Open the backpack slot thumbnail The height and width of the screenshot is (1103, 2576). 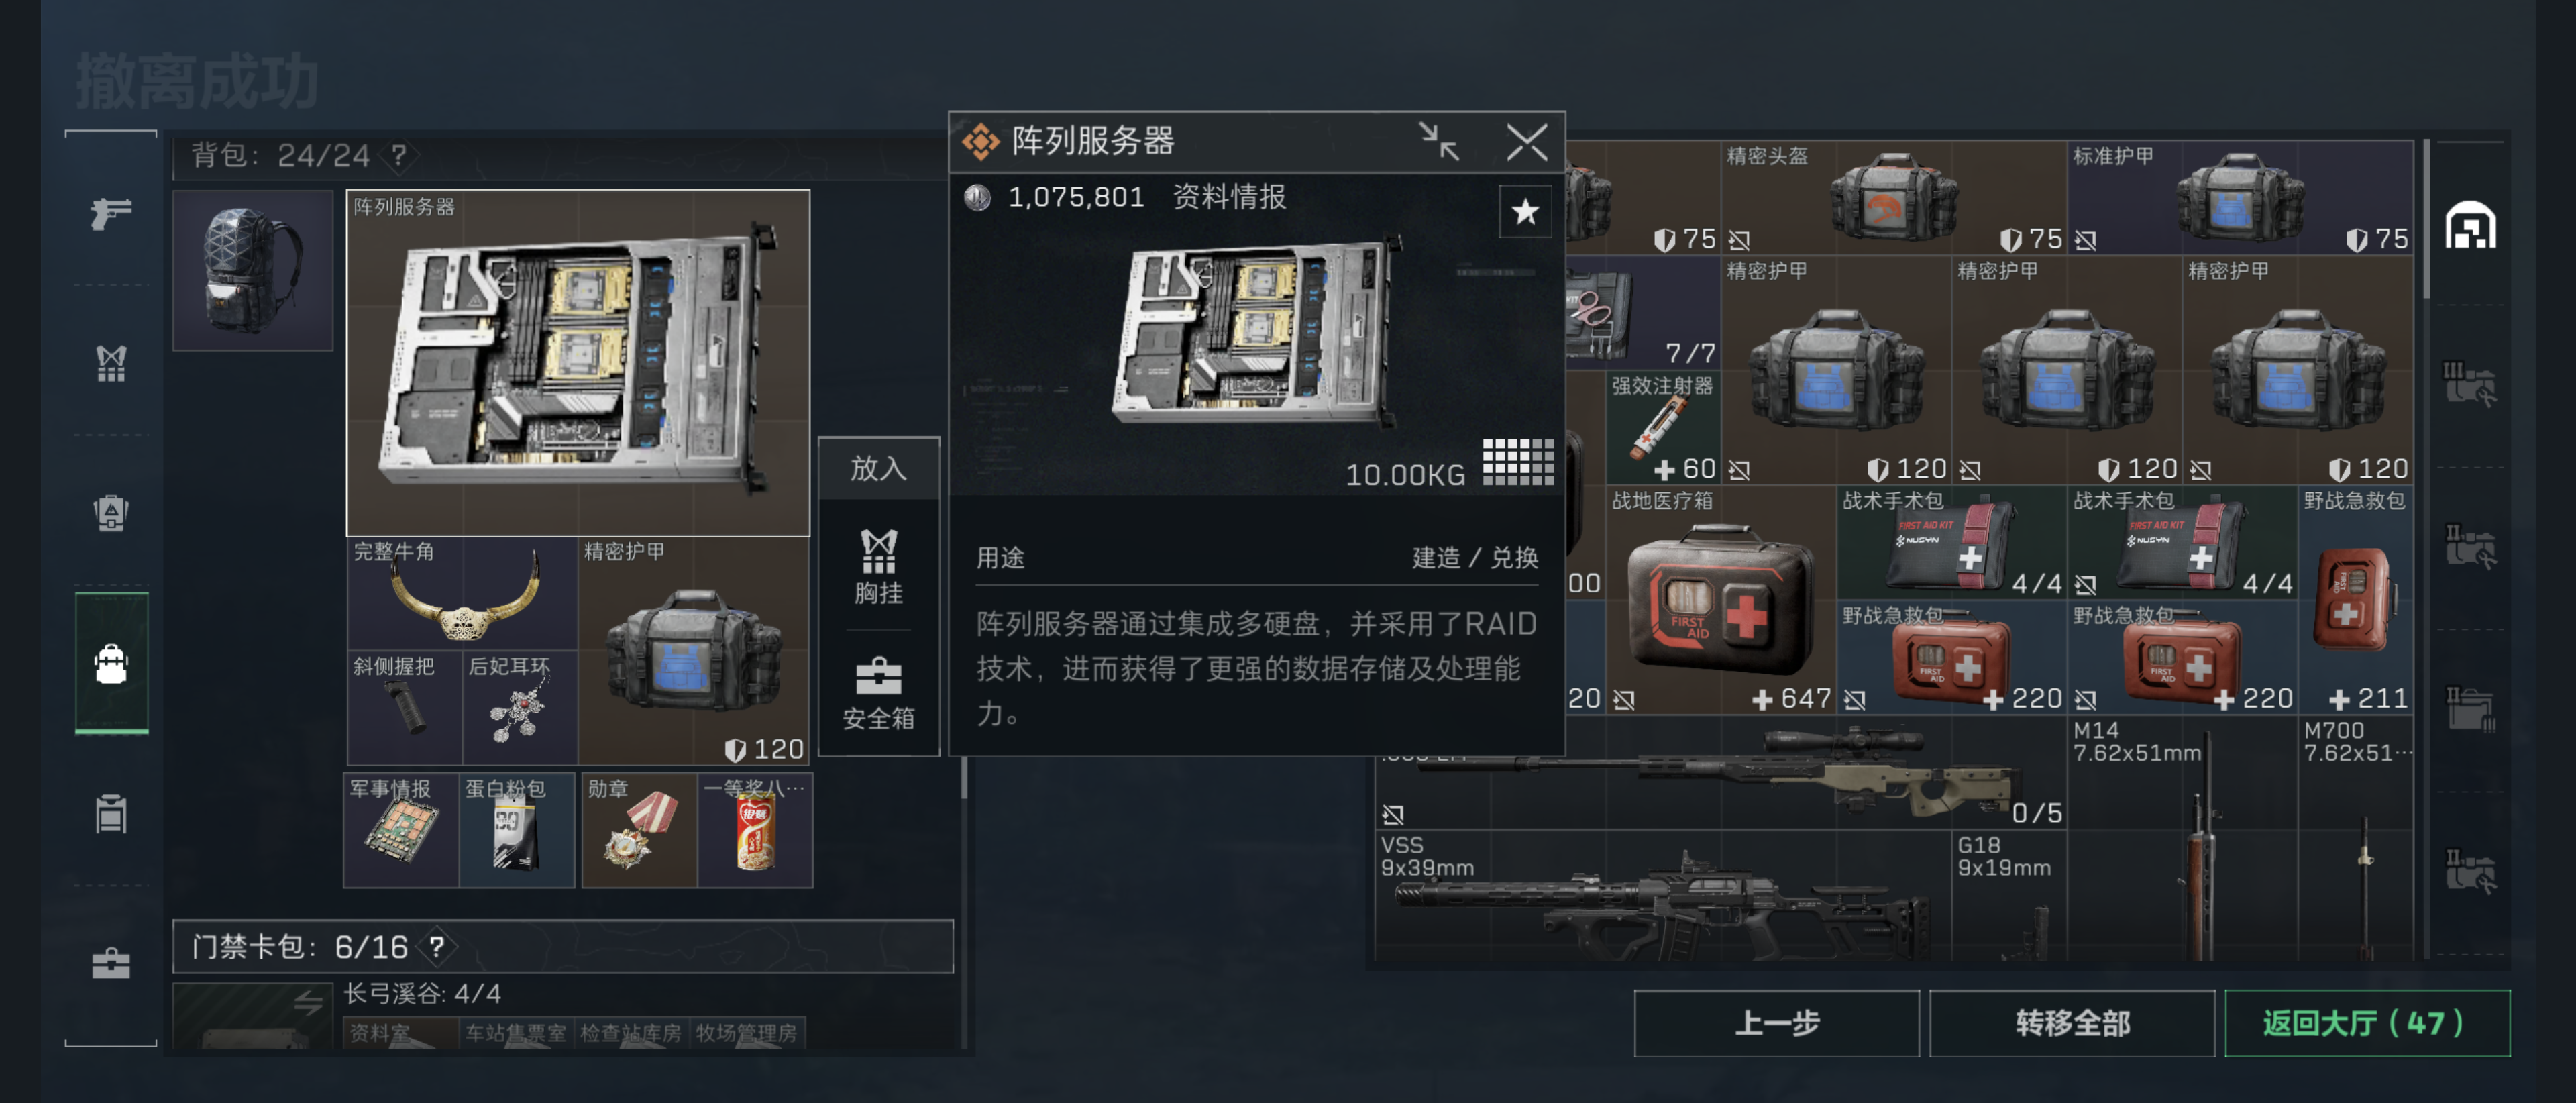click(x=253, y=270)
